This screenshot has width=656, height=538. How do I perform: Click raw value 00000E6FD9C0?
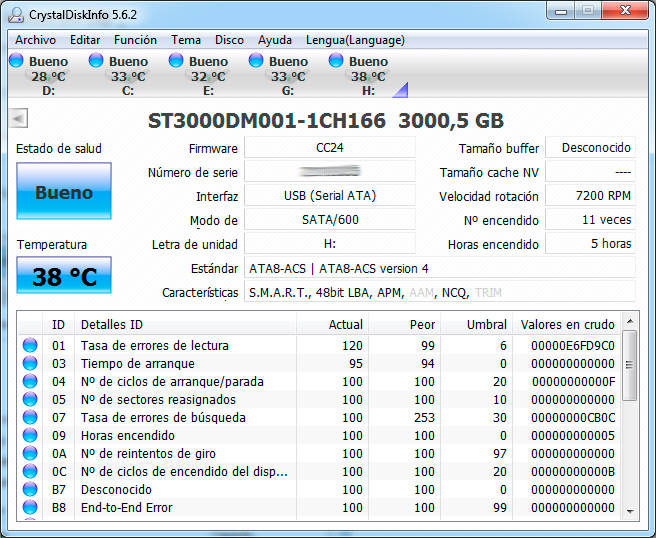(x=573, y=346)
